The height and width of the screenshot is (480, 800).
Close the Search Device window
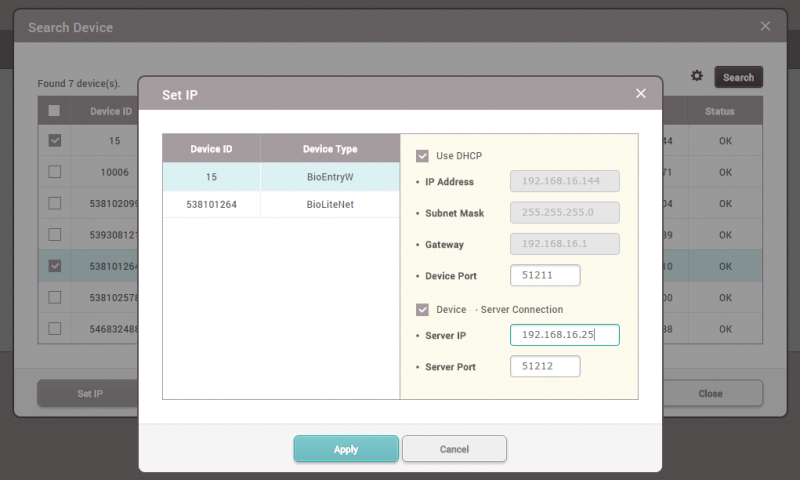tap(765, 26)
